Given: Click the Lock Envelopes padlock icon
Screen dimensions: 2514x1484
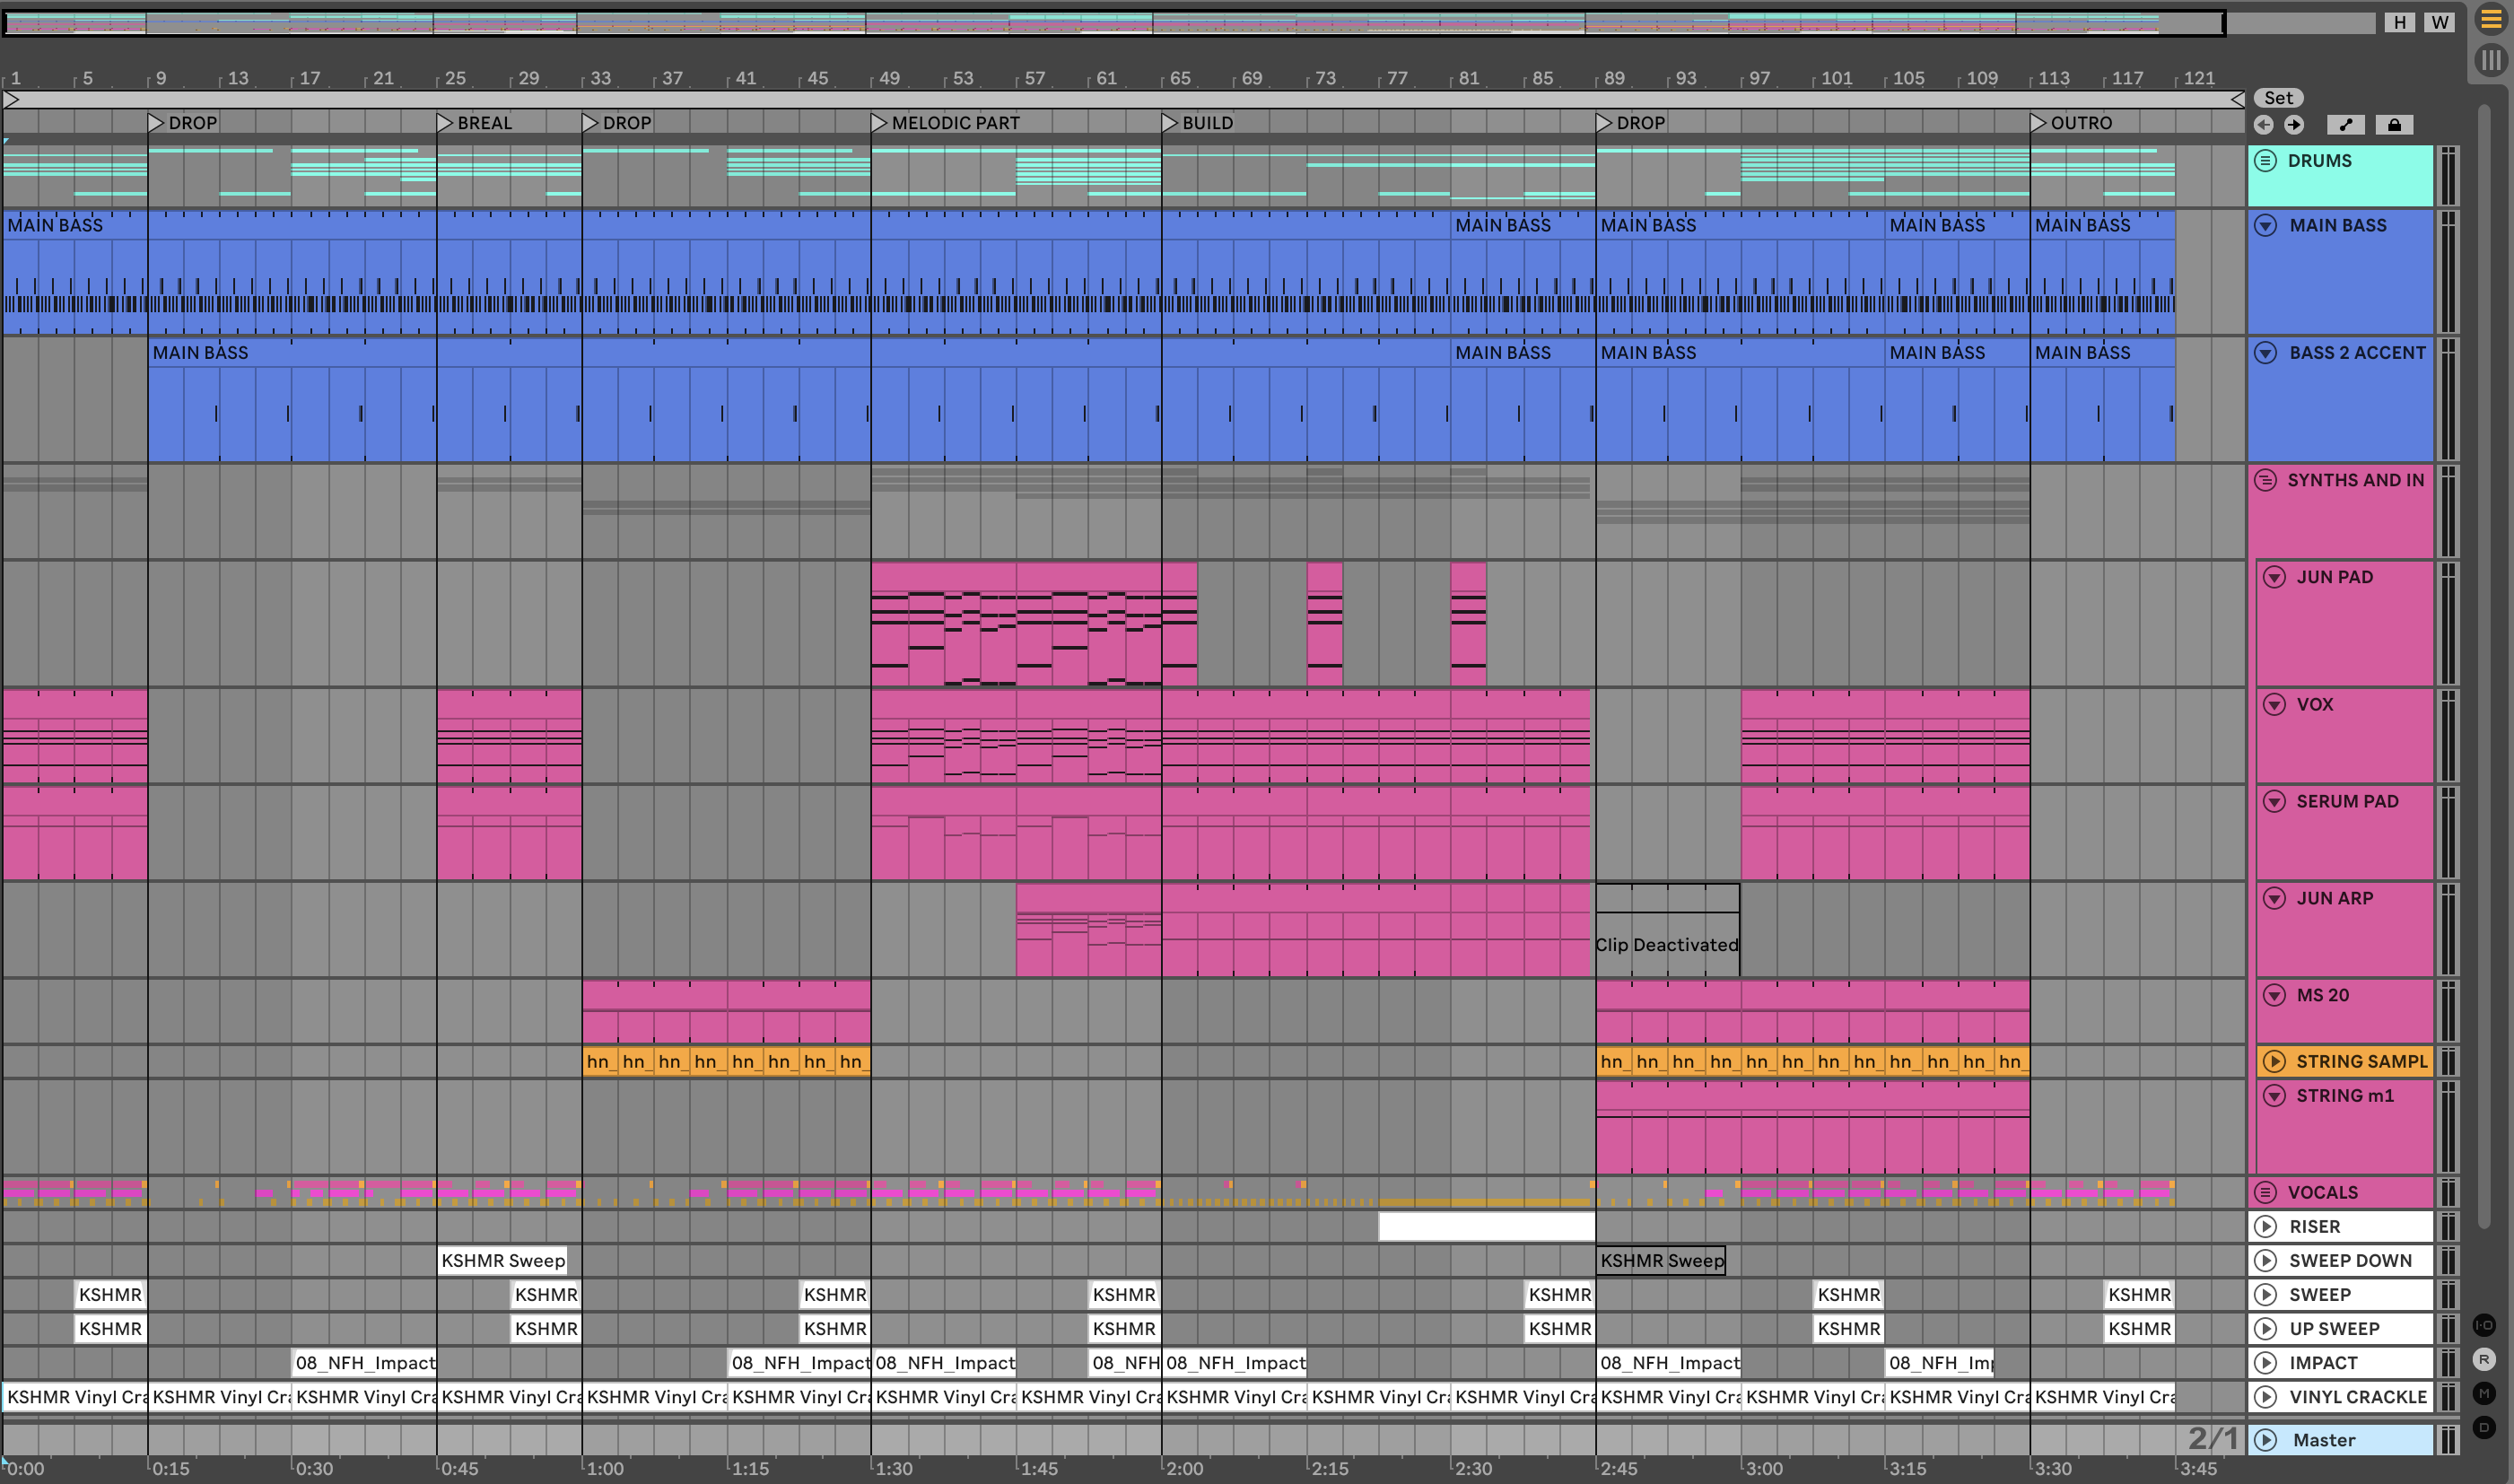Looking at the screenshot, I should click(x=2394, y=125).
